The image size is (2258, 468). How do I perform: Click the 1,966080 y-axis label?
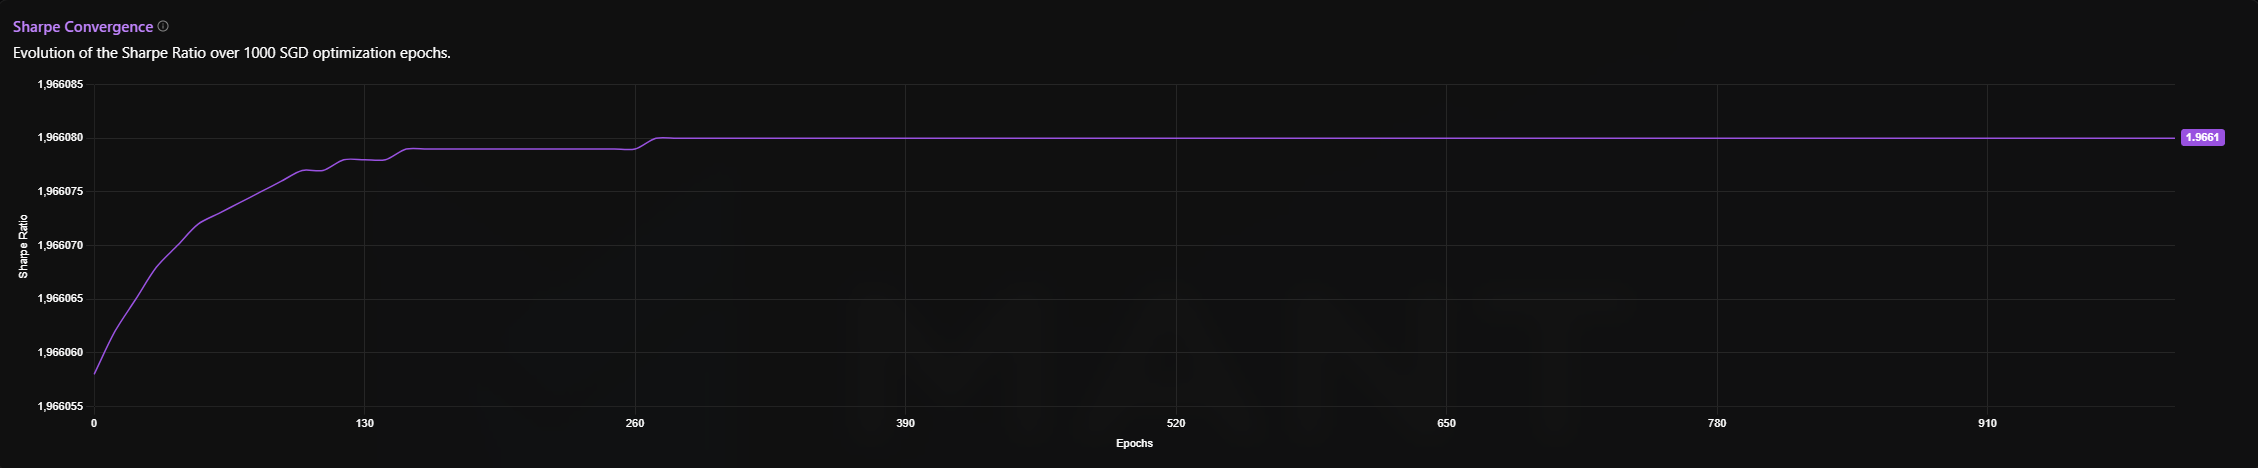[x=60, y=138]
